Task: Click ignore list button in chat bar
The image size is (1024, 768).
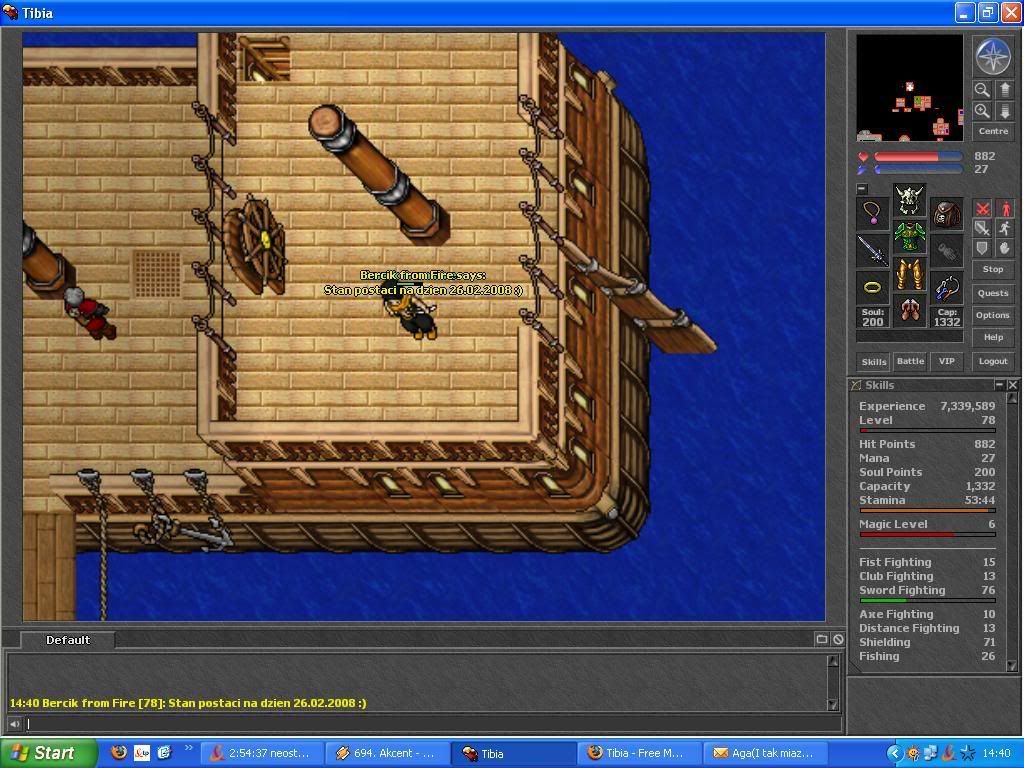Action: [x=838, y=639]
